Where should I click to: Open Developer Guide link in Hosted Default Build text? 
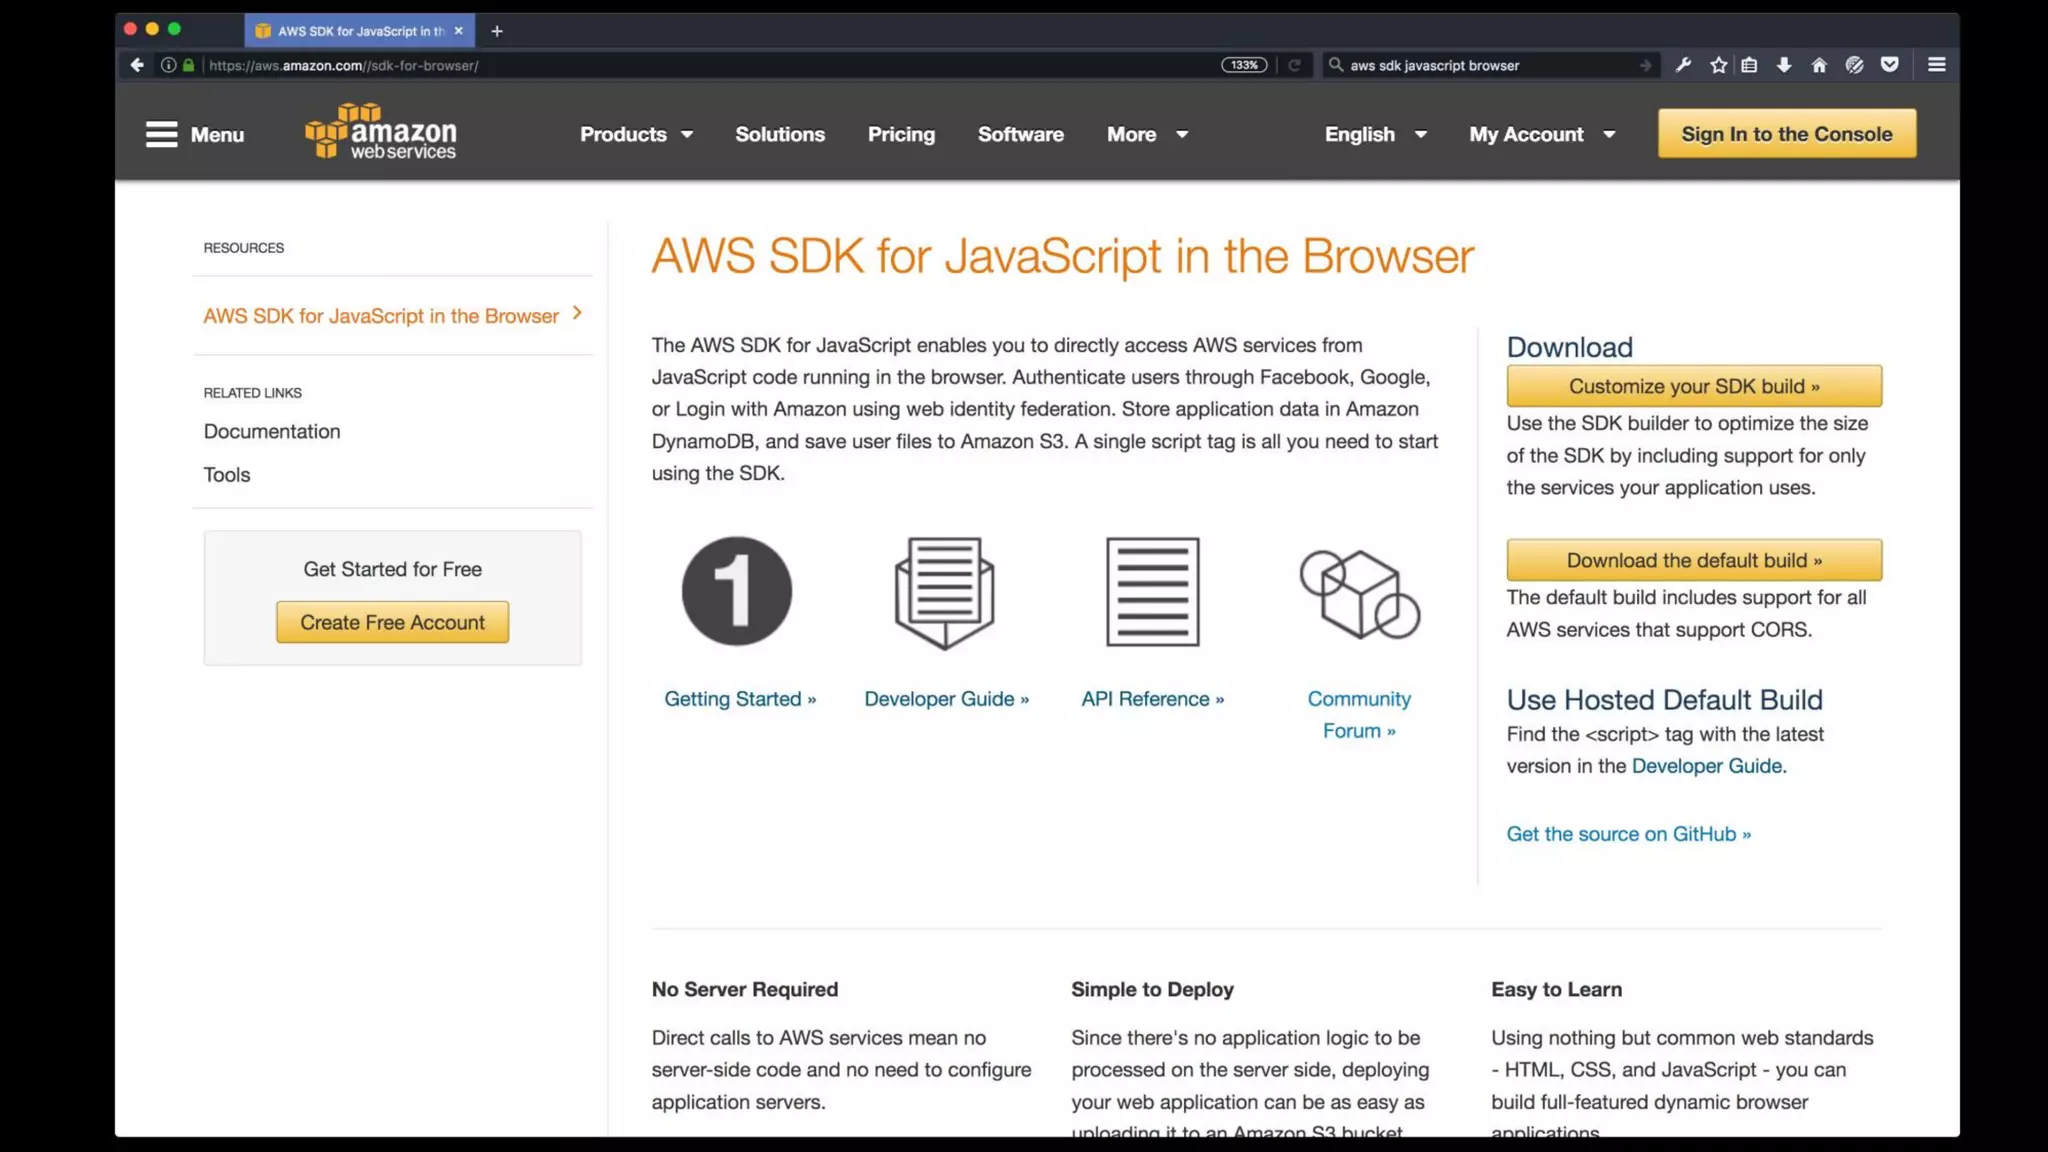pyautogui.click(x=1706, y=766)
